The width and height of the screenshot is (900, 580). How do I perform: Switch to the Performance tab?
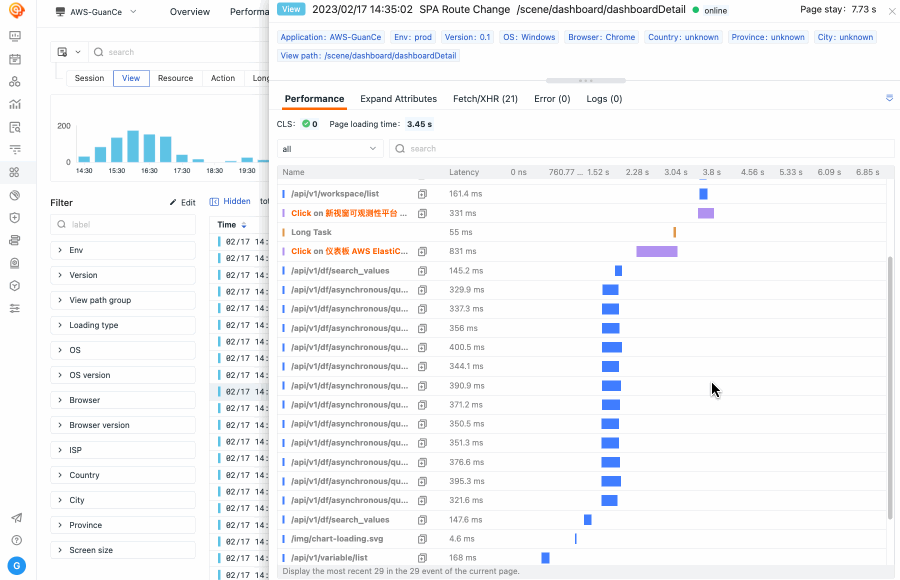click(314, 99)
